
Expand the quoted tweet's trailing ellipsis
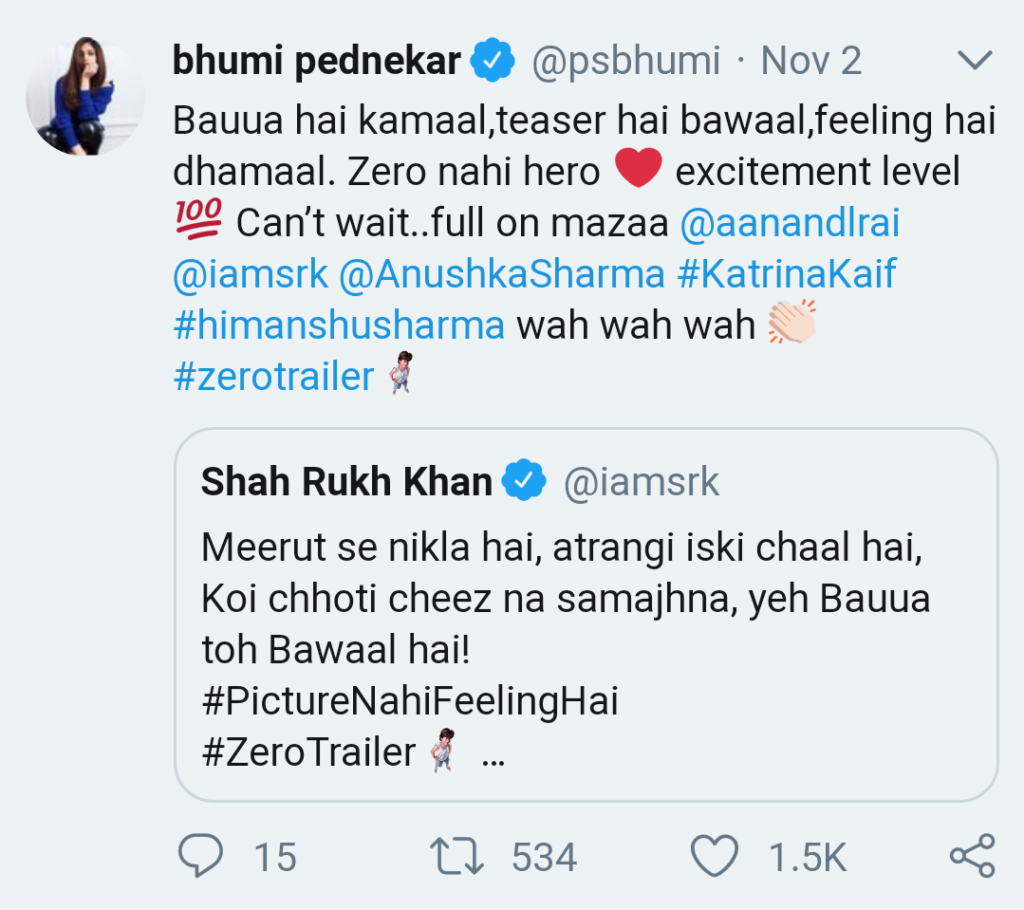(493, 754)
